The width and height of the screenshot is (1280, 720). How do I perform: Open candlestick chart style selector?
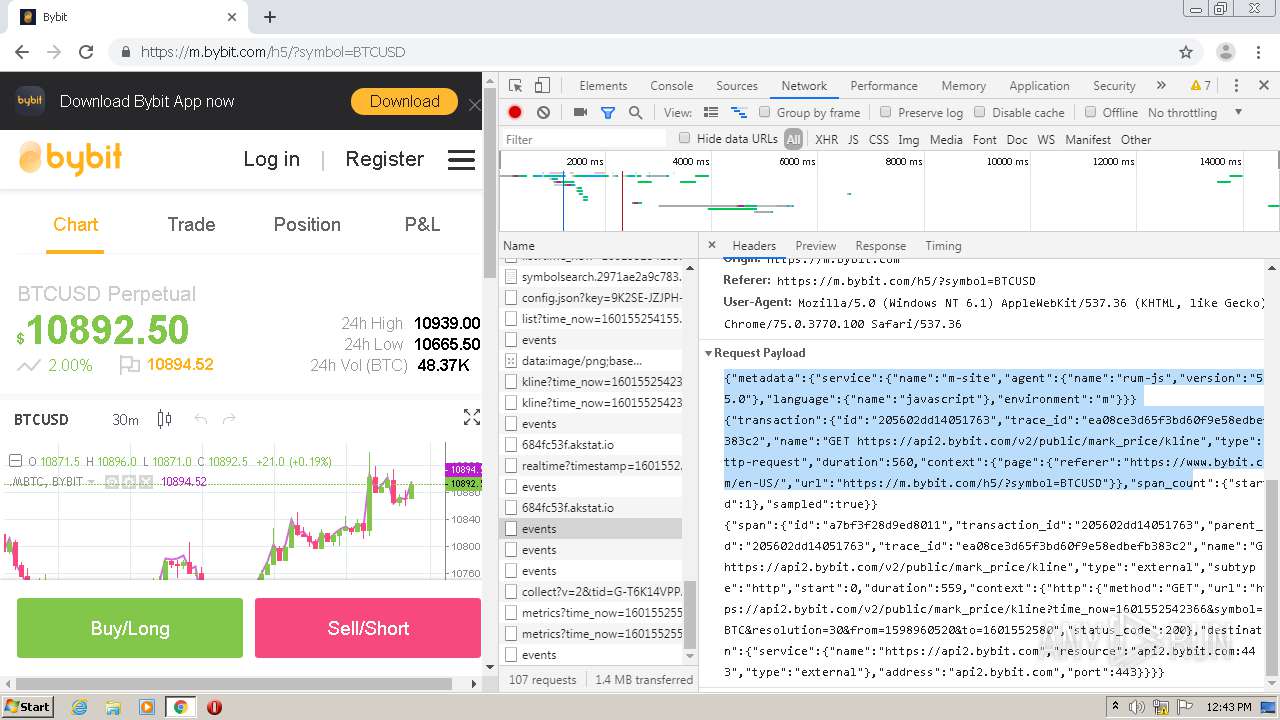164,419
